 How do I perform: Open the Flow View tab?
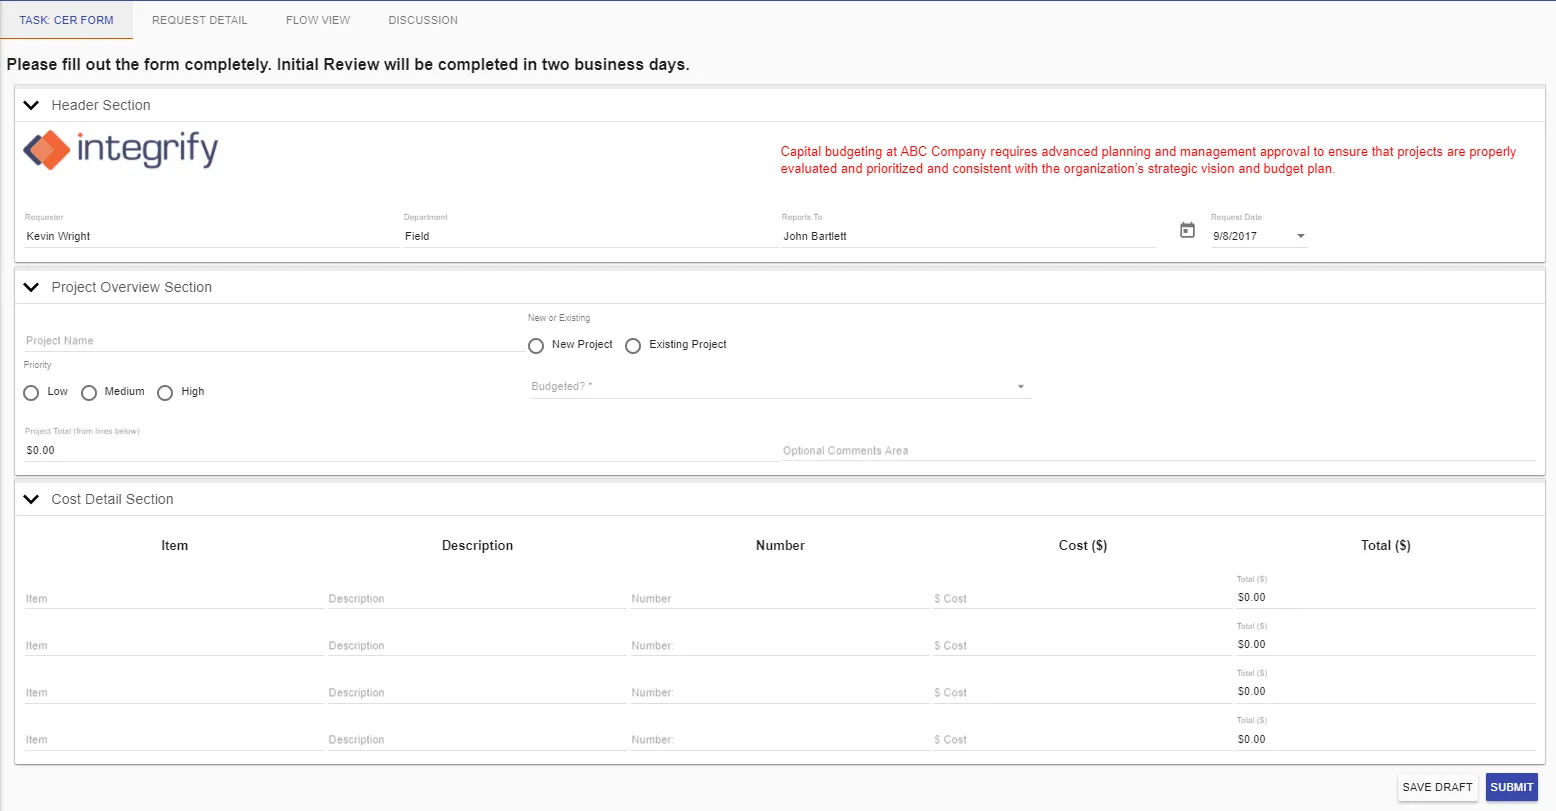(317, 19)
